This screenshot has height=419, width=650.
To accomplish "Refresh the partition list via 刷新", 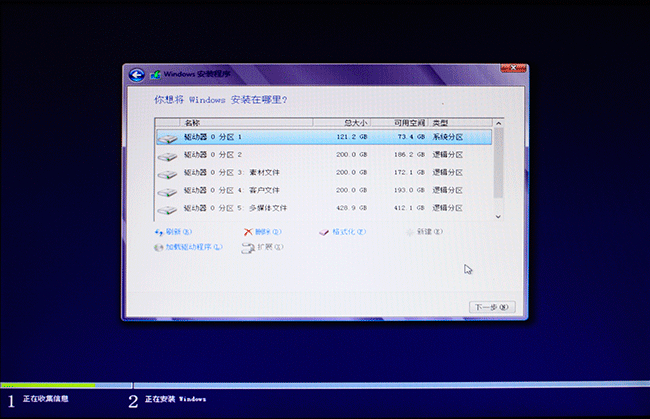I will coord(179,232).
